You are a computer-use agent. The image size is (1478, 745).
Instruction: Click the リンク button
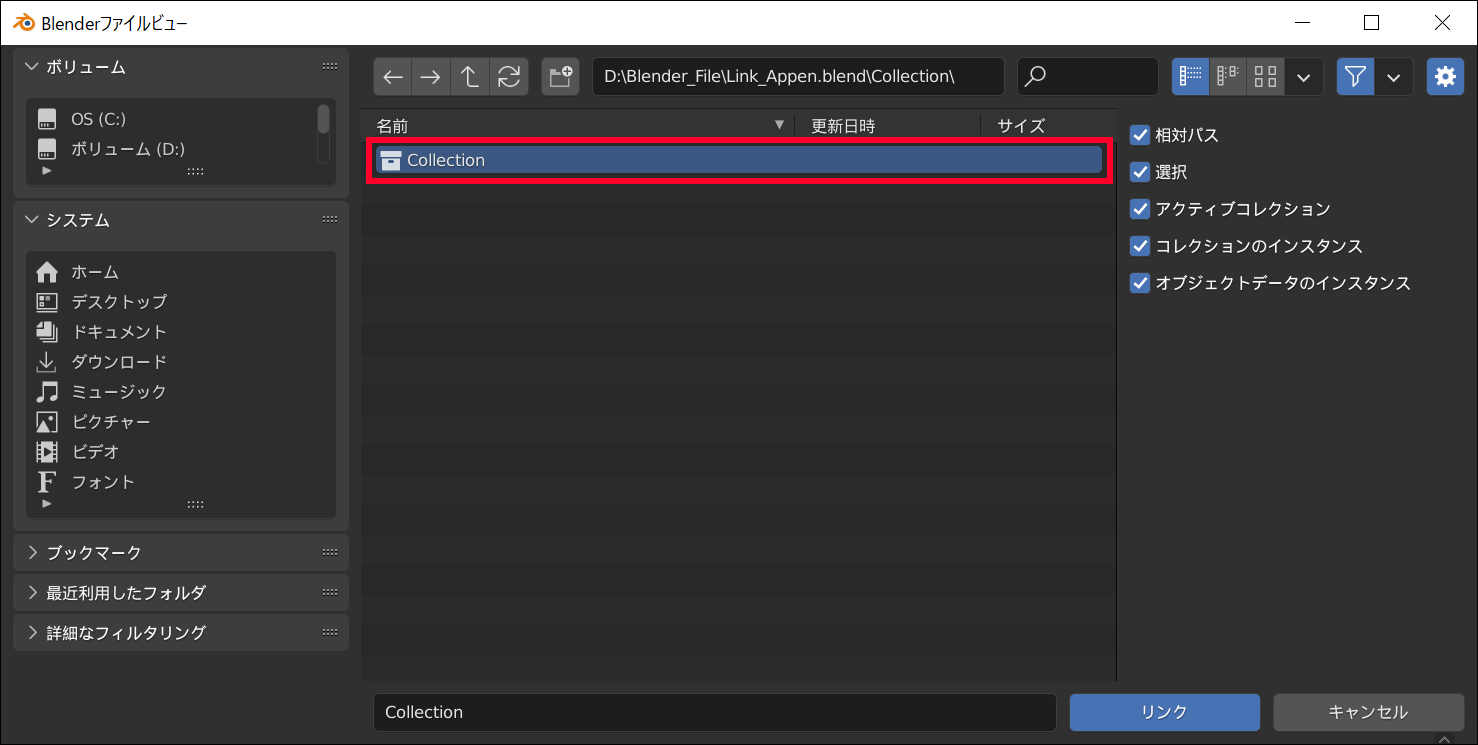(1164, 712)
